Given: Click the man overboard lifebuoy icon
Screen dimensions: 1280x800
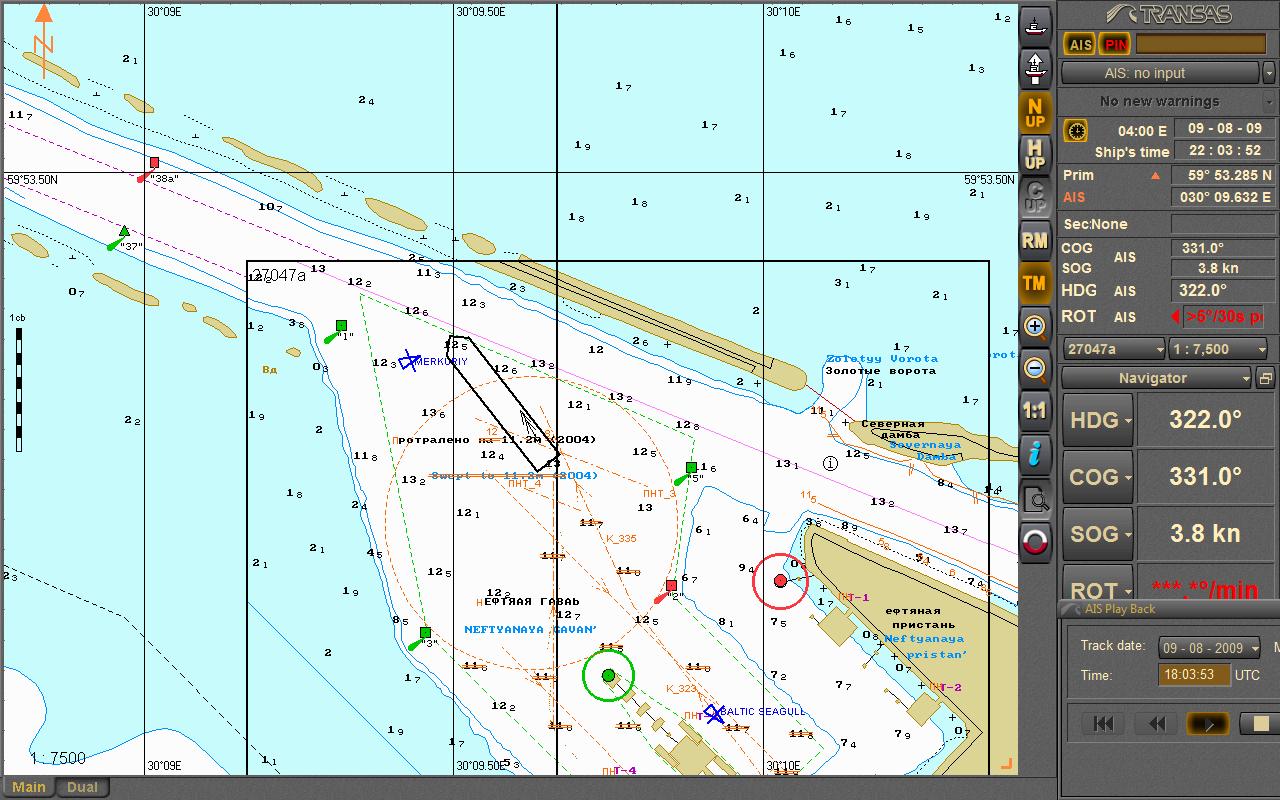Looking at the screenshot, I should point(1035,542).
